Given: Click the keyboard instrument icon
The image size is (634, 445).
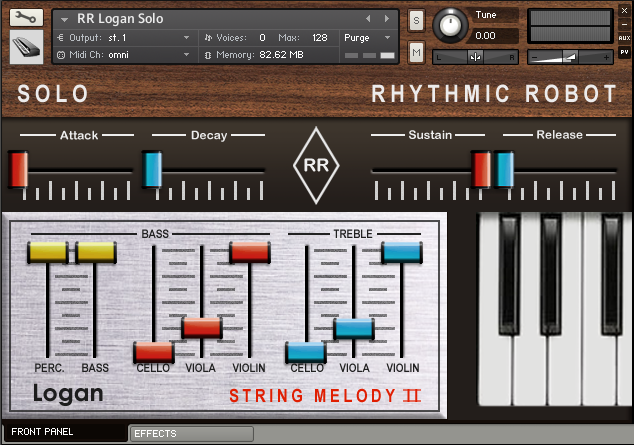Looking at the screenshot, I should (x=26, y=47).
